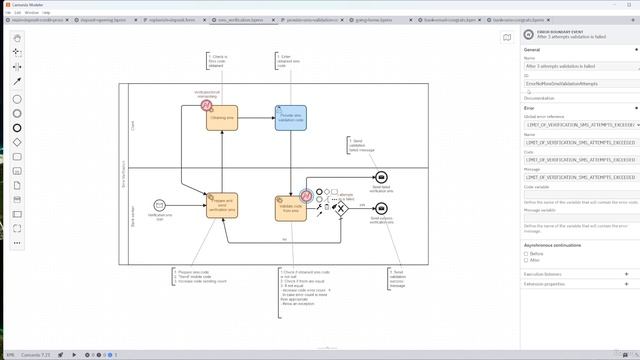Close the sms_verification.bpmn tab
The width and height of the screenshot is (640, 360).
(273, 20)
